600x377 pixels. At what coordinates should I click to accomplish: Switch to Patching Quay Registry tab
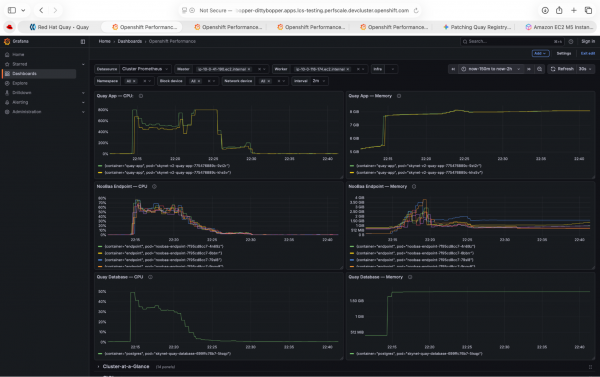[x=477, y=27]
